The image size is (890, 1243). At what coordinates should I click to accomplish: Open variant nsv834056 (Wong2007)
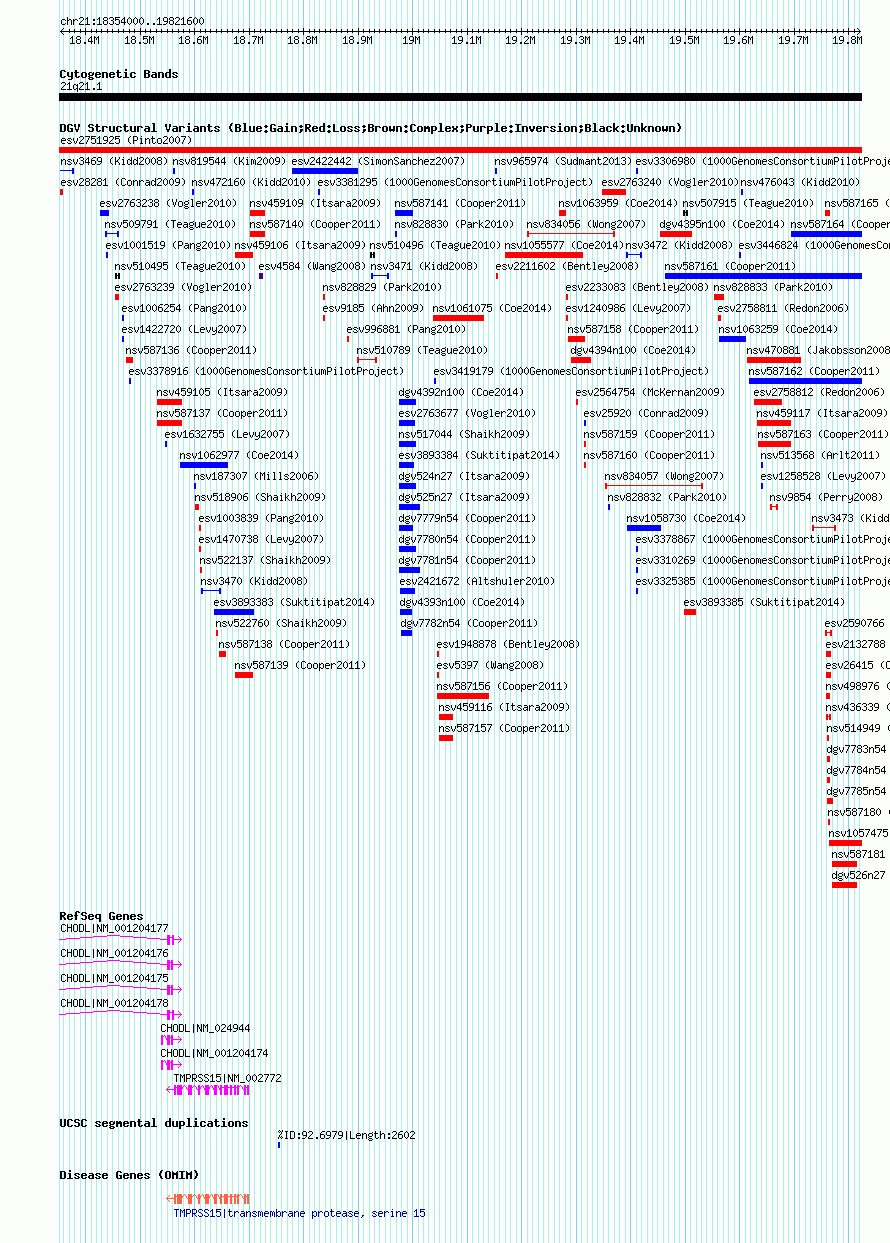587,224
